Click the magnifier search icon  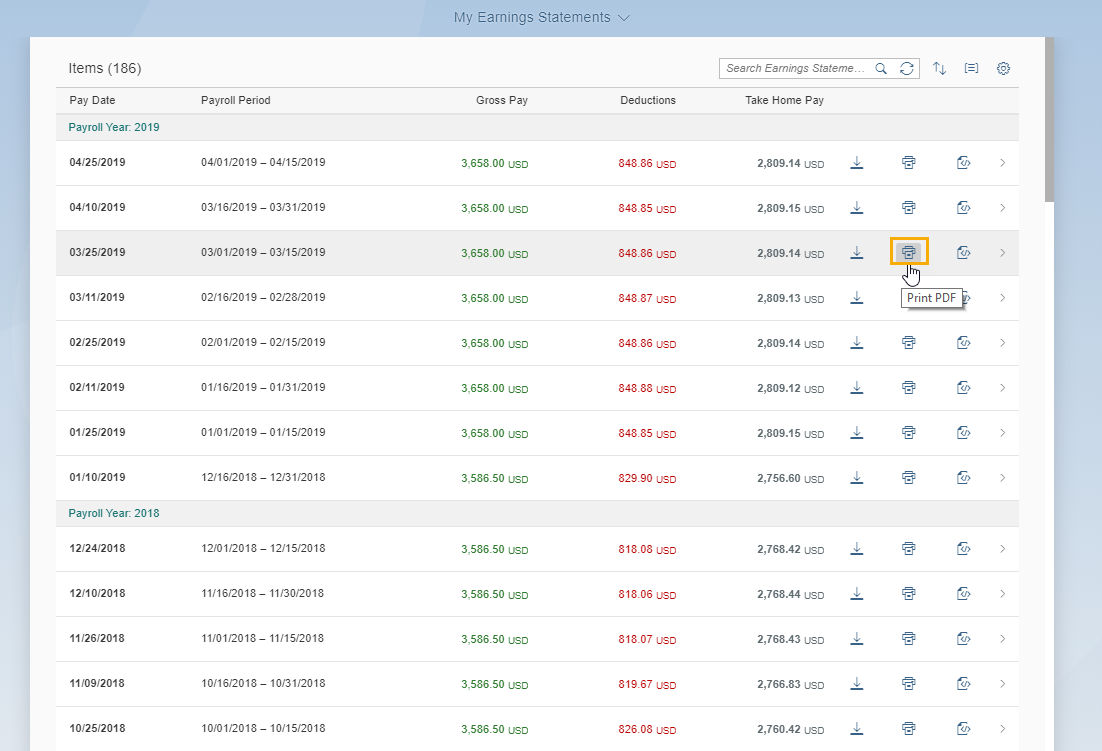[x=881, y=69]
